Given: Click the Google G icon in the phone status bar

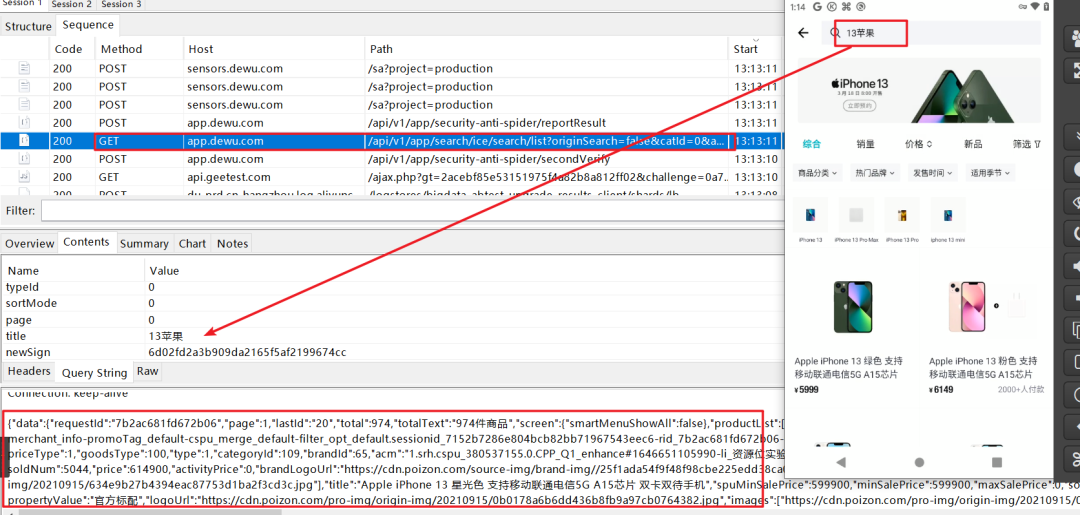Looking at the screenshot, I should 818,7.
